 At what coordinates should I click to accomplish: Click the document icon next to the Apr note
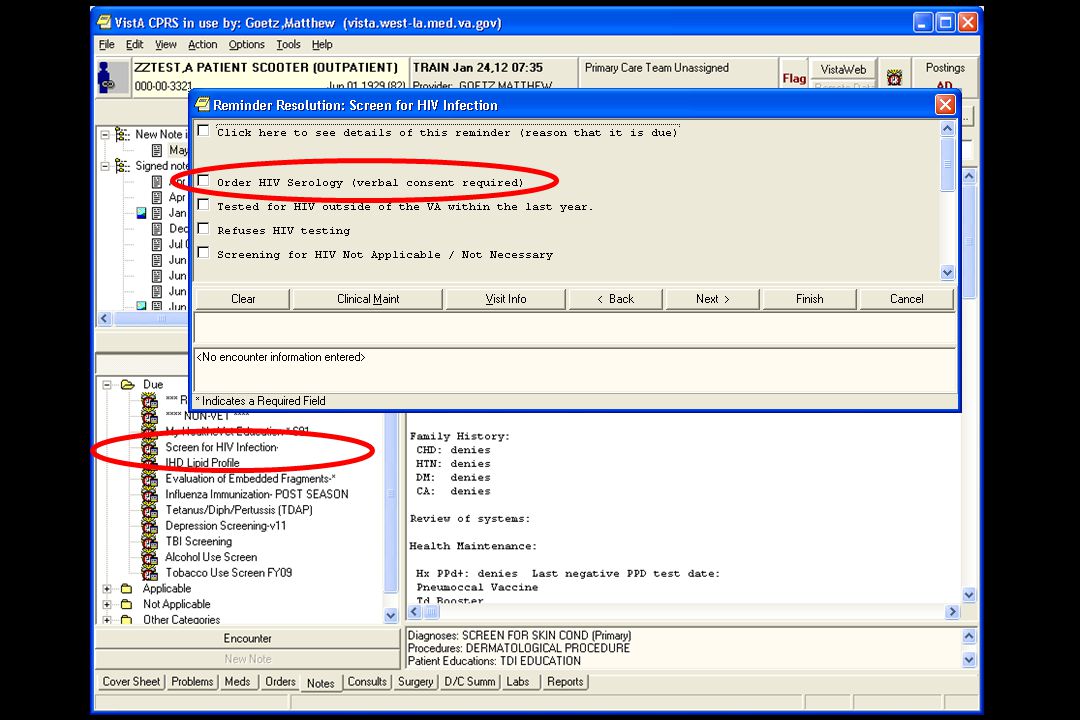click(156, 197)
